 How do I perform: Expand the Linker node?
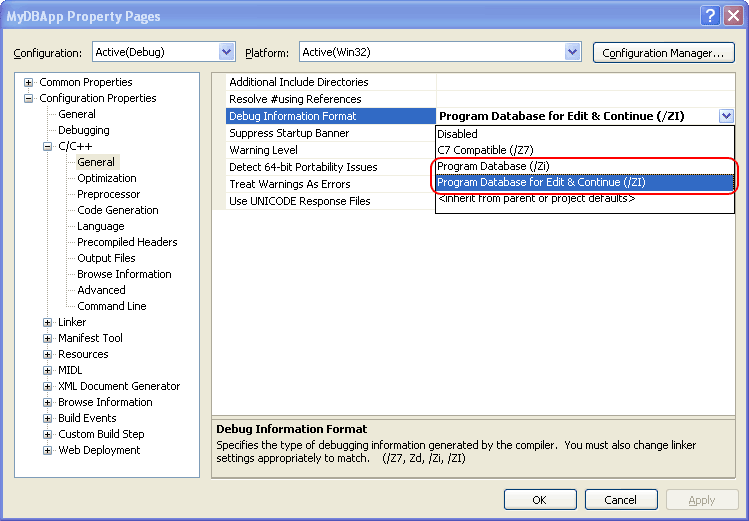47,322
